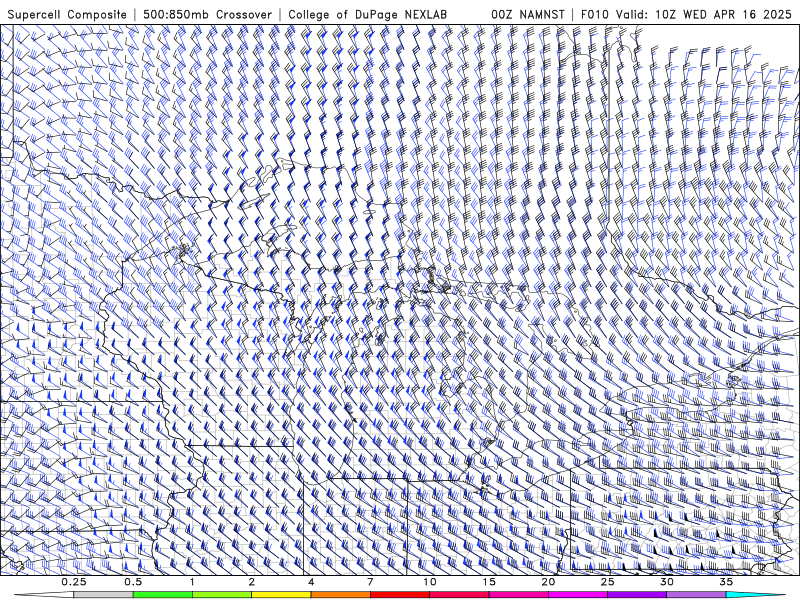Click the cyan end of color bar
Viewport: 800px width, 600px height.
tap(755, 595)
